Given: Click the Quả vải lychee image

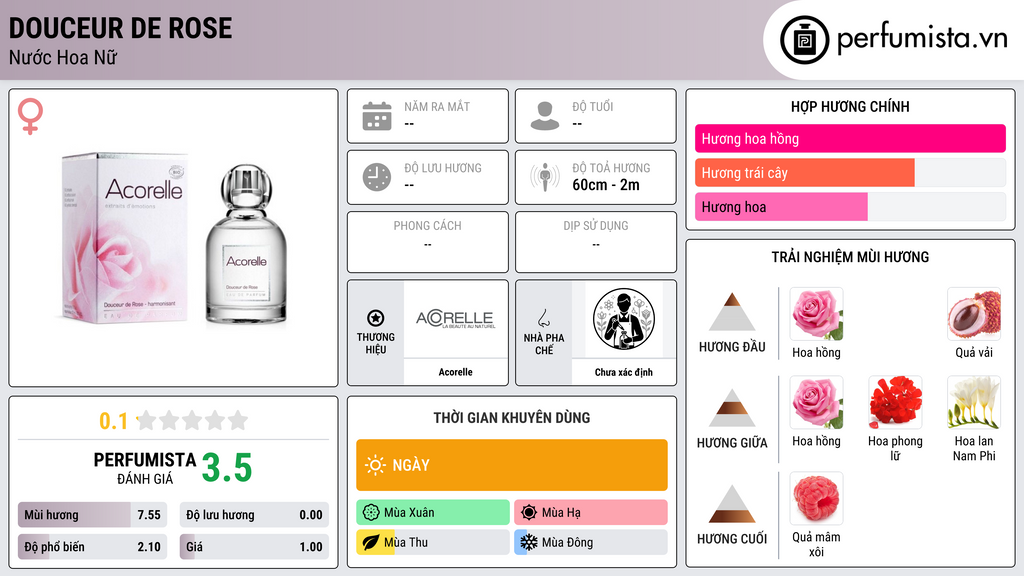Looking at the screenshot, I should tap(974, 314).
